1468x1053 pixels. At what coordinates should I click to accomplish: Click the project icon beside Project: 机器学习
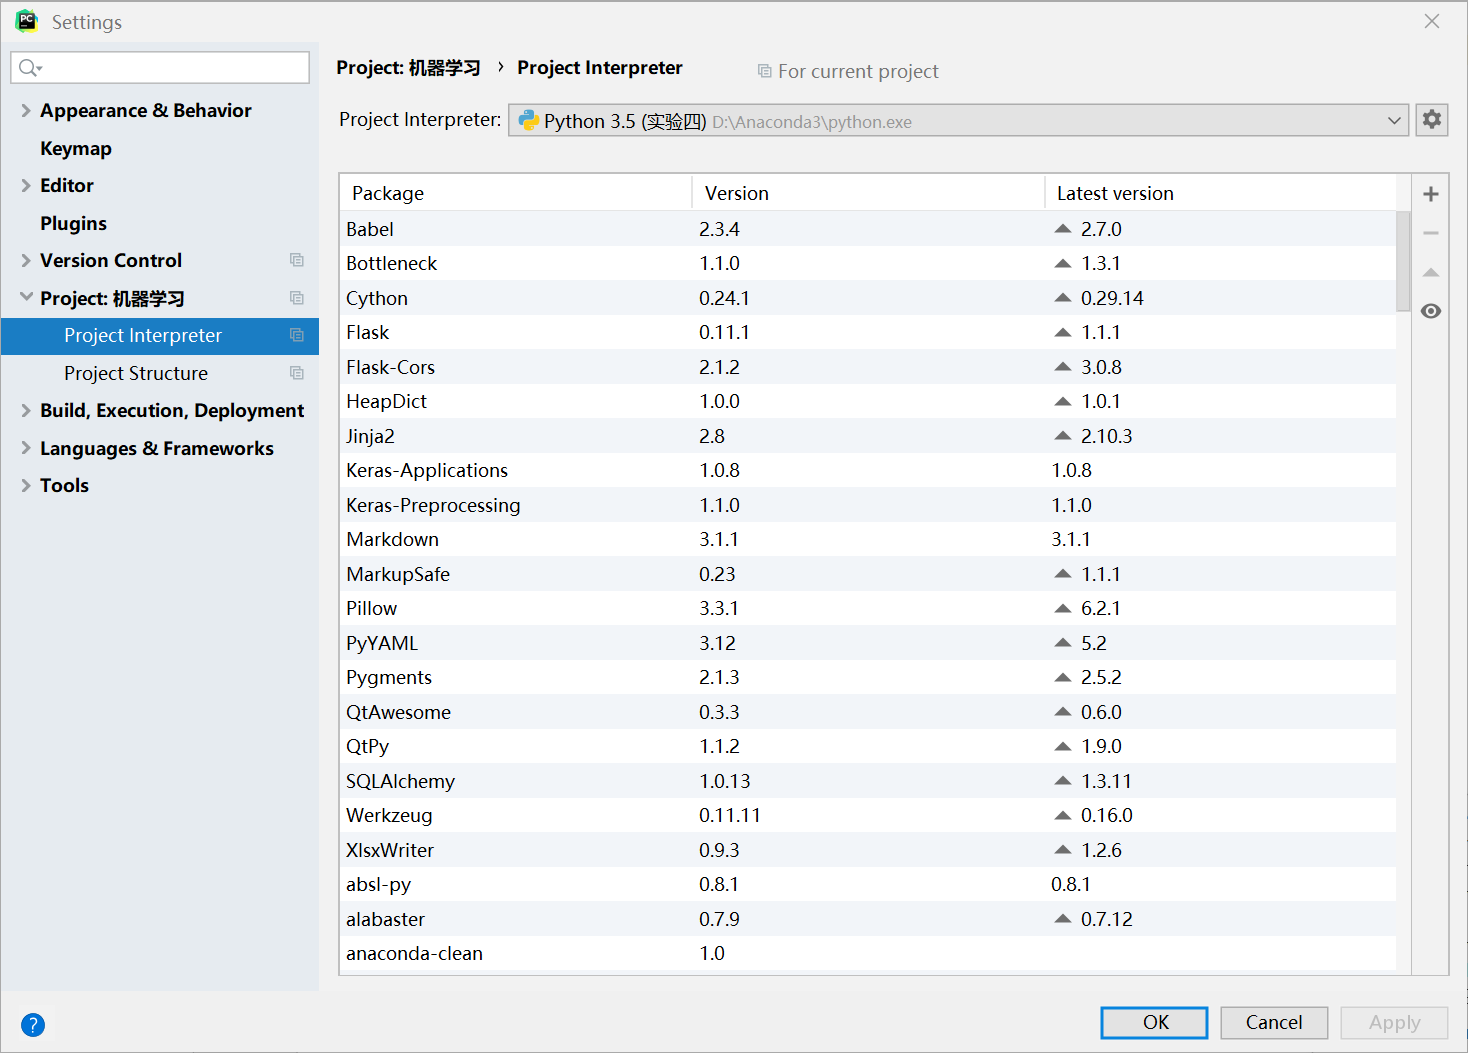coord(297,298)
